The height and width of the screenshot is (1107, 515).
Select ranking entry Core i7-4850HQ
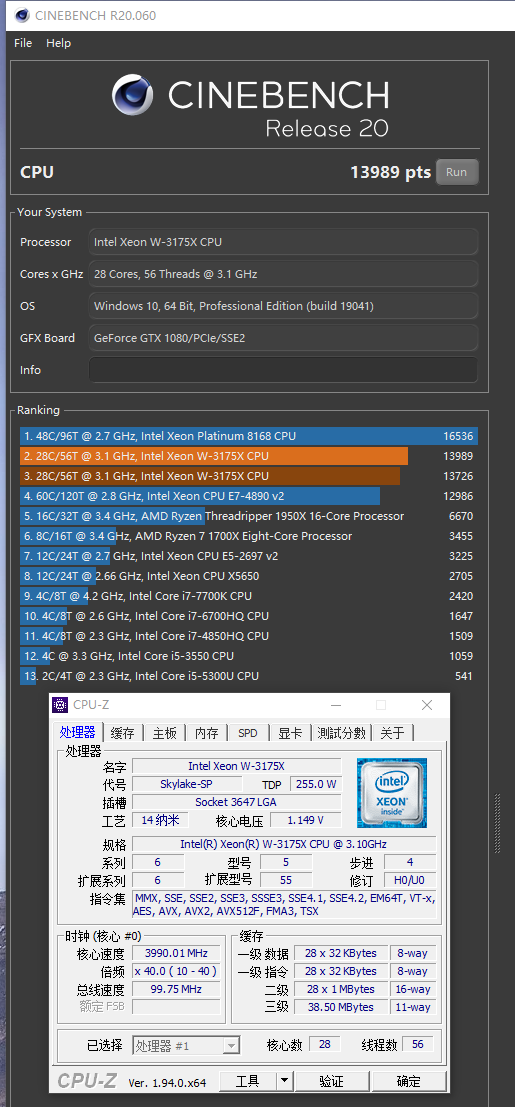[x=249, y=636]
